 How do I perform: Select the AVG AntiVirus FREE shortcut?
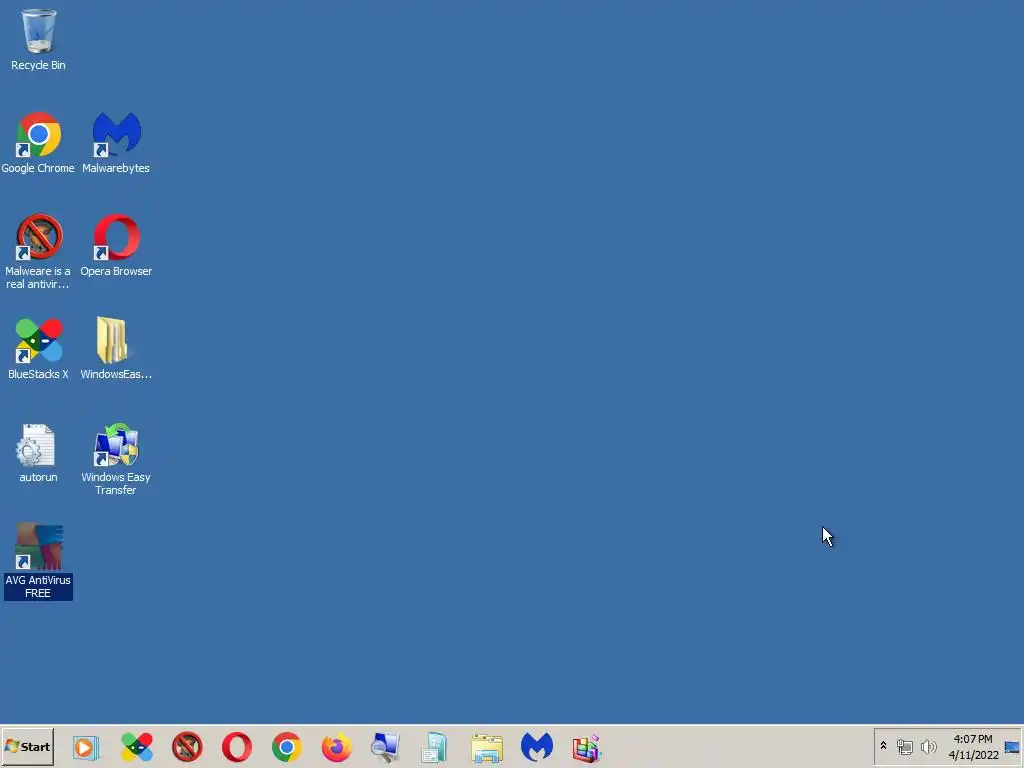38,562
